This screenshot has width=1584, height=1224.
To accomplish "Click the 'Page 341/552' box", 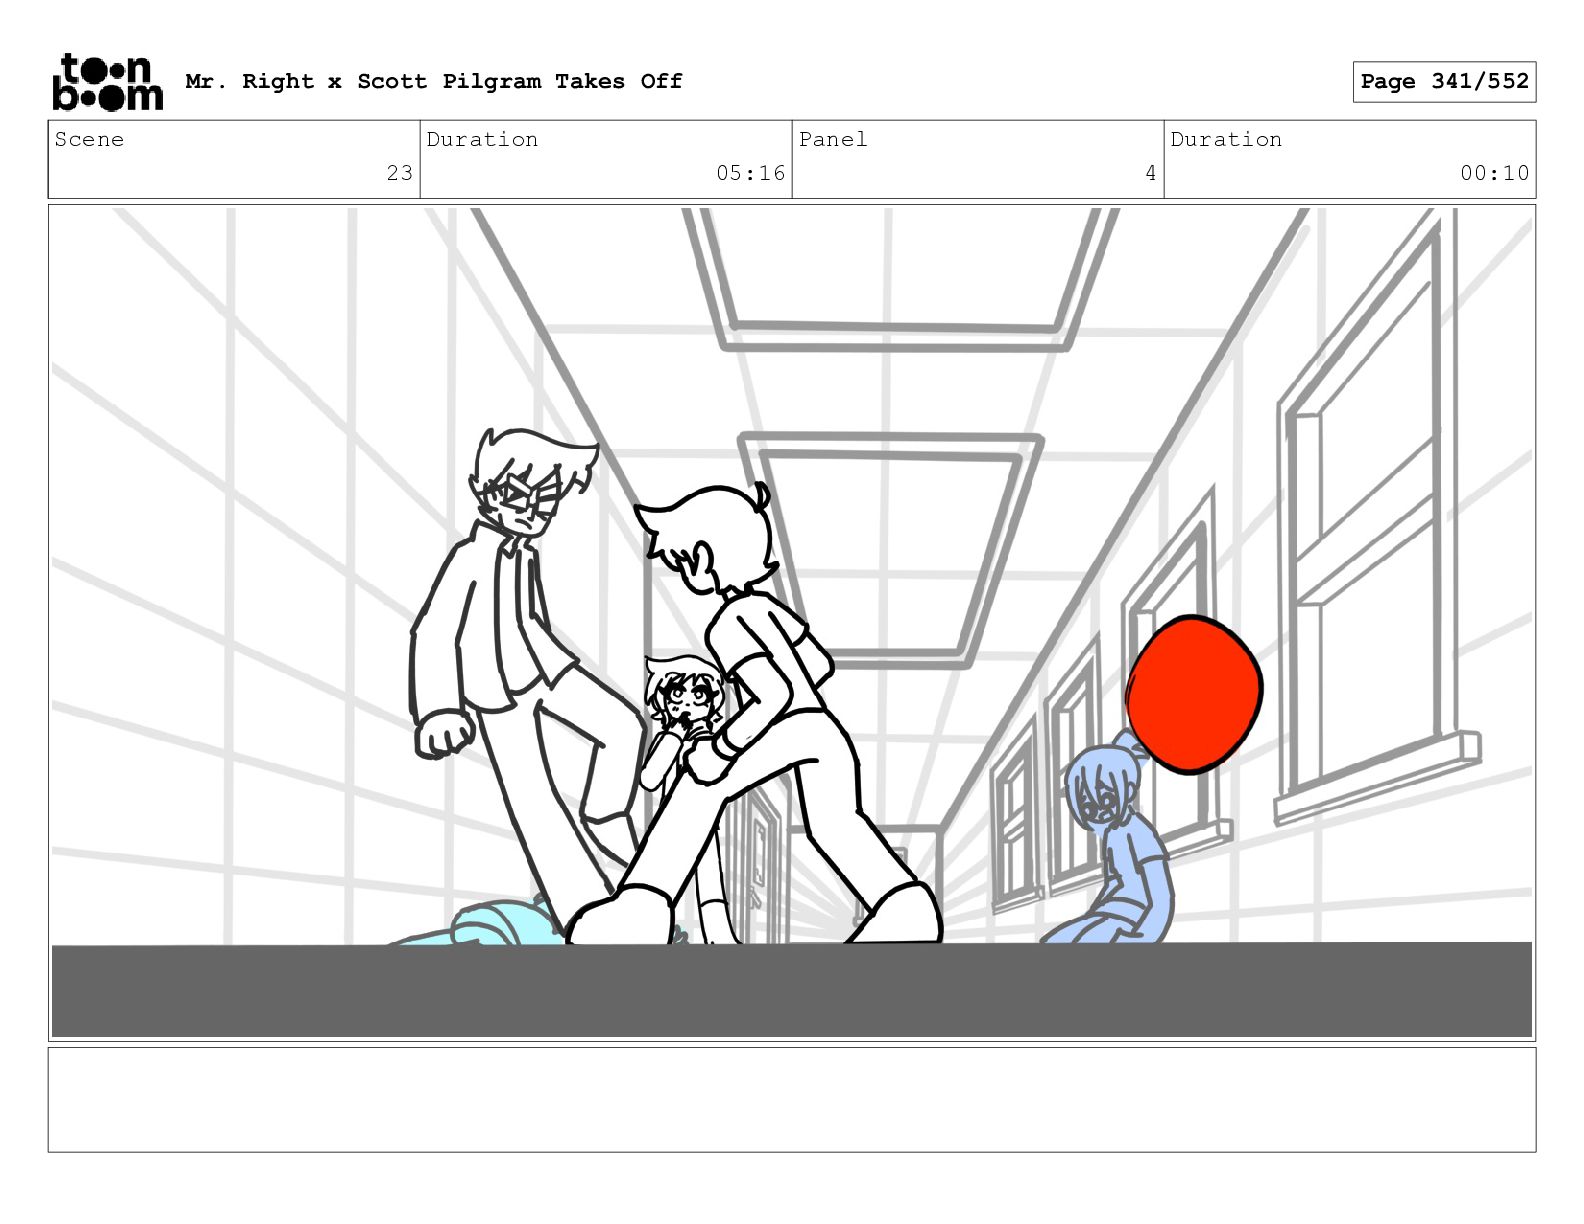I will (x=1444, y=82).
